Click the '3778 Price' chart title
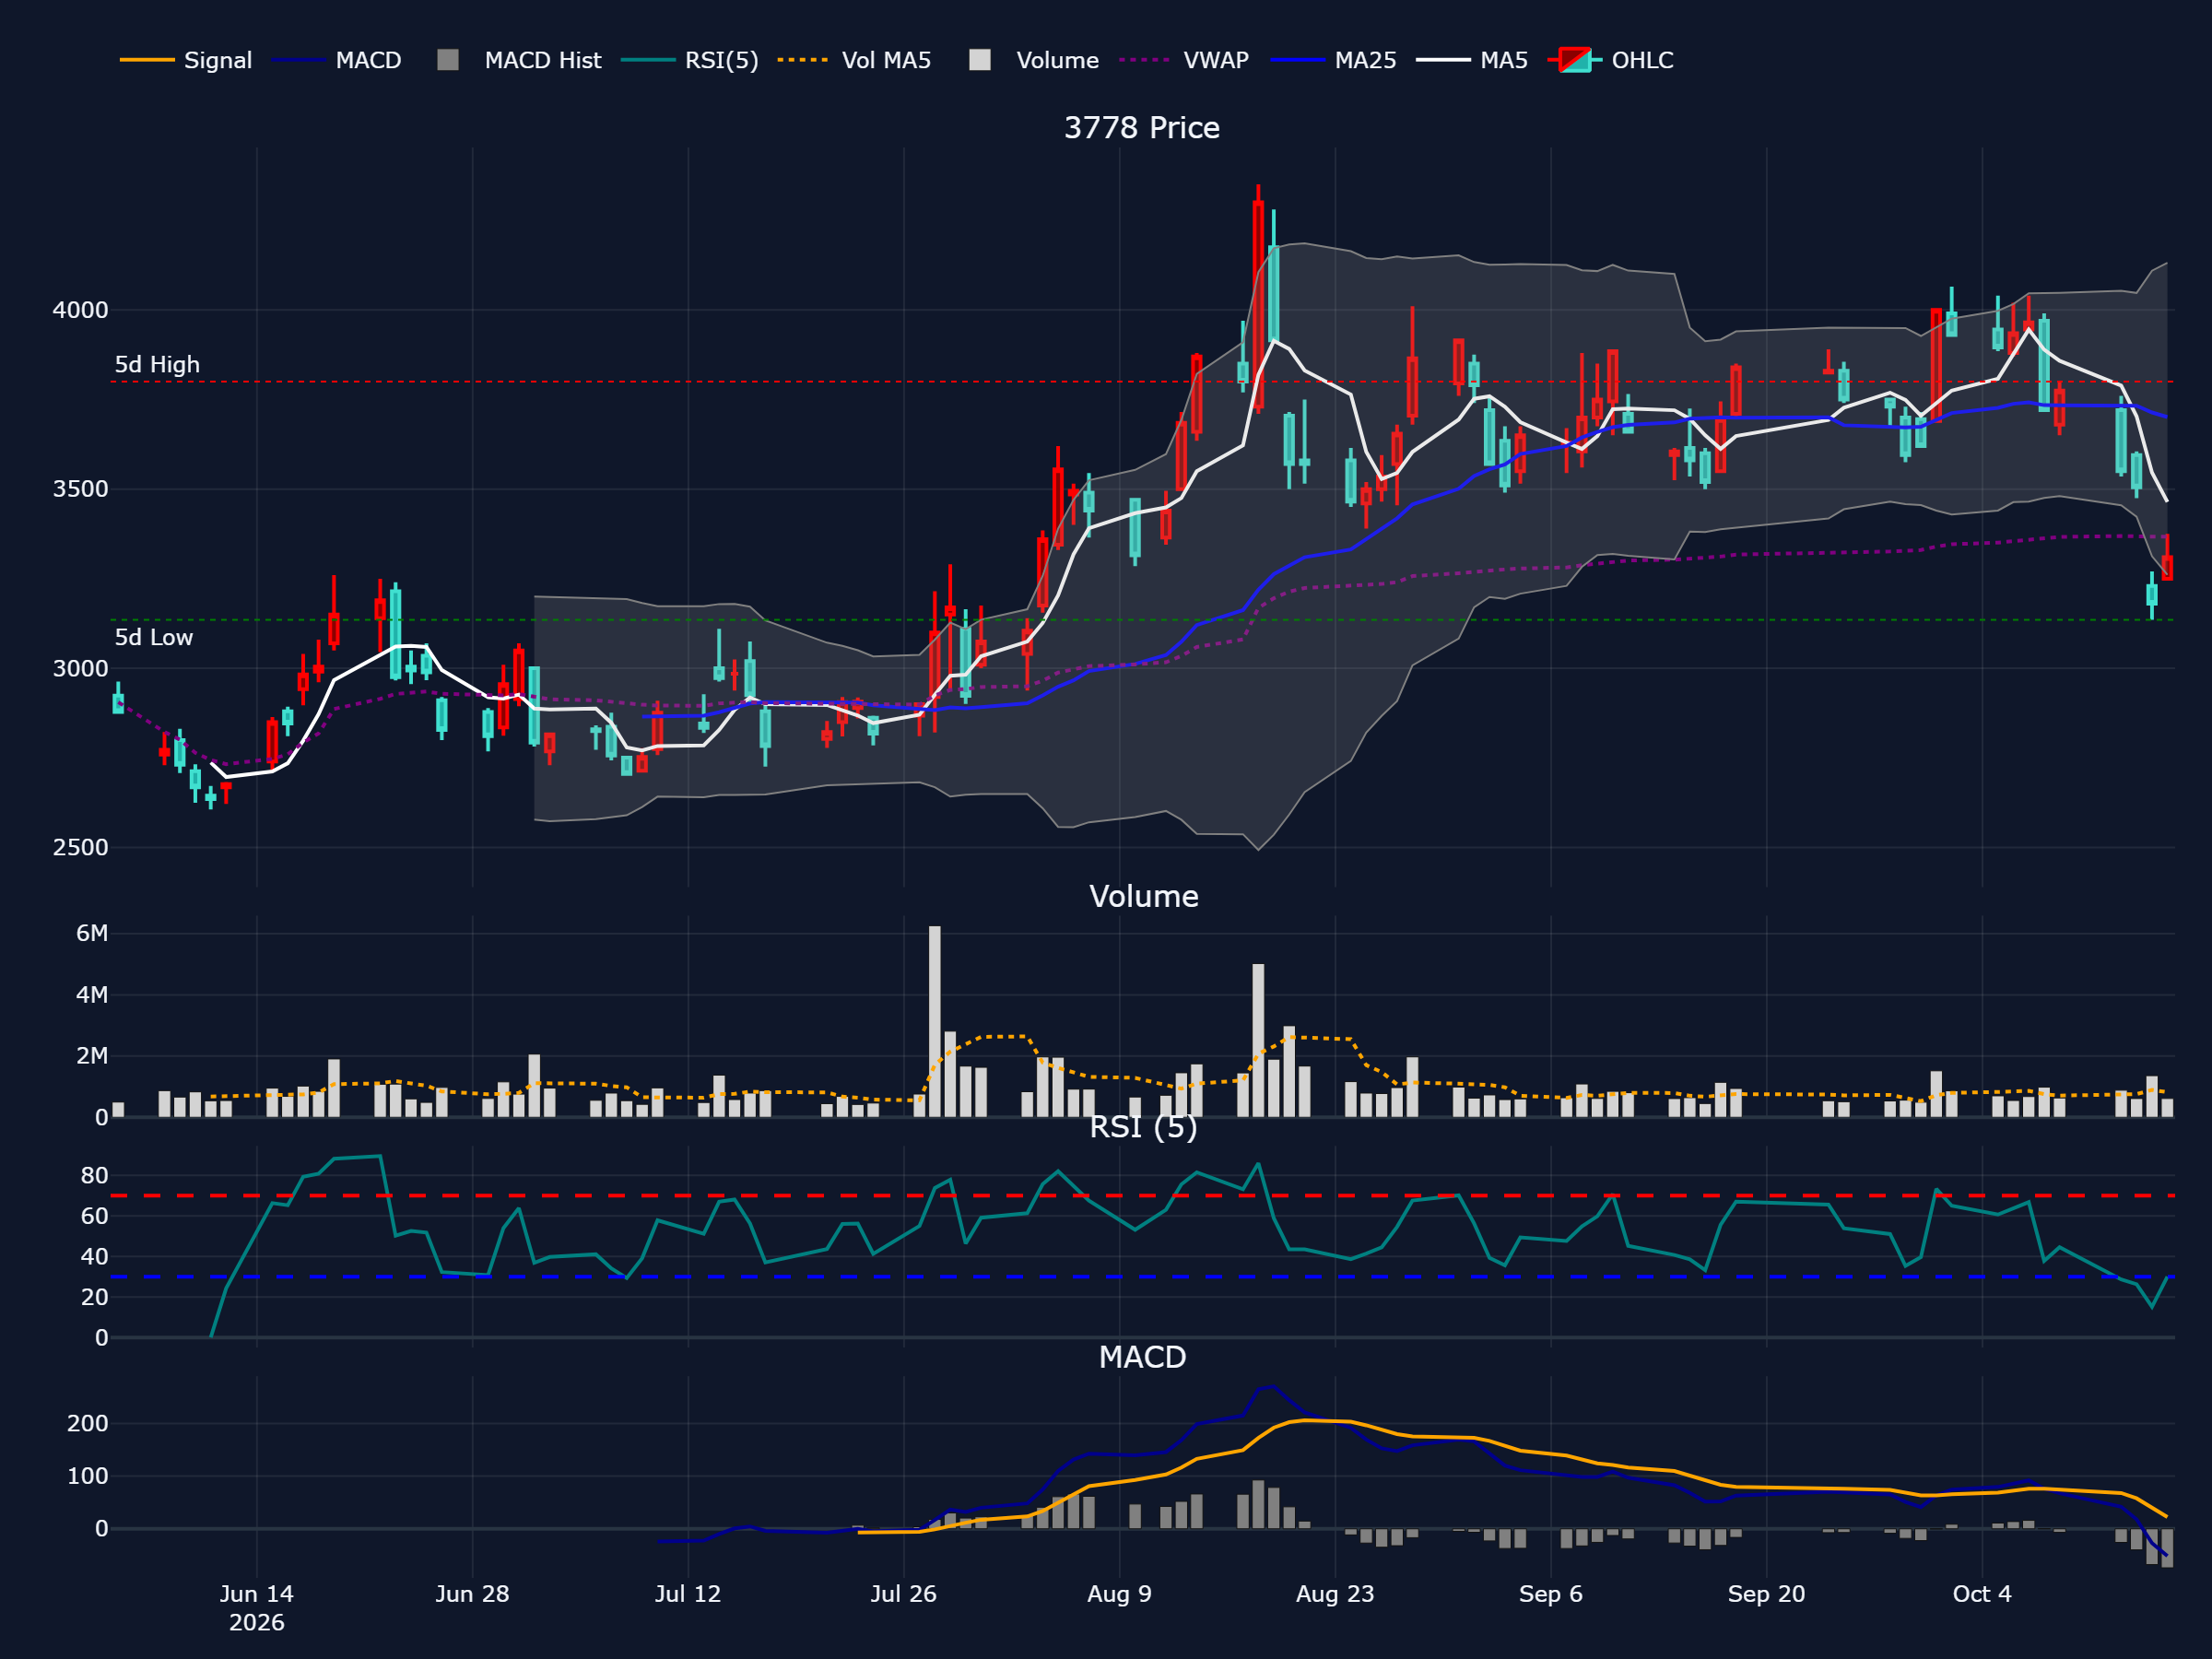Screen dimensions: 2212x1659 coord(1142,128)
